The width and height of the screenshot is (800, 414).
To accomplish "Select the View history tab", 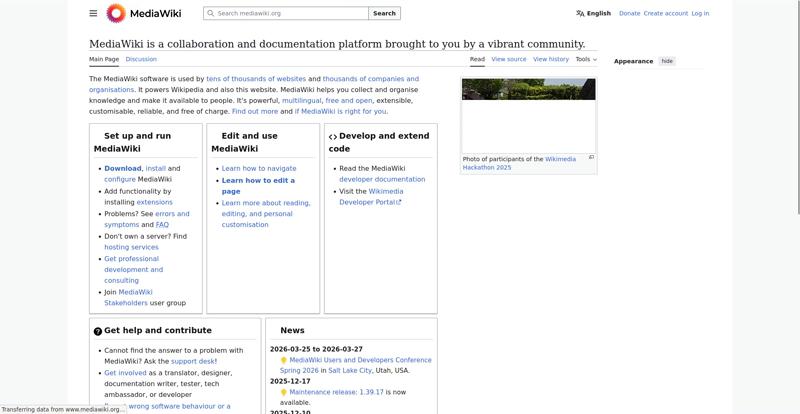I will pos(550,59).
